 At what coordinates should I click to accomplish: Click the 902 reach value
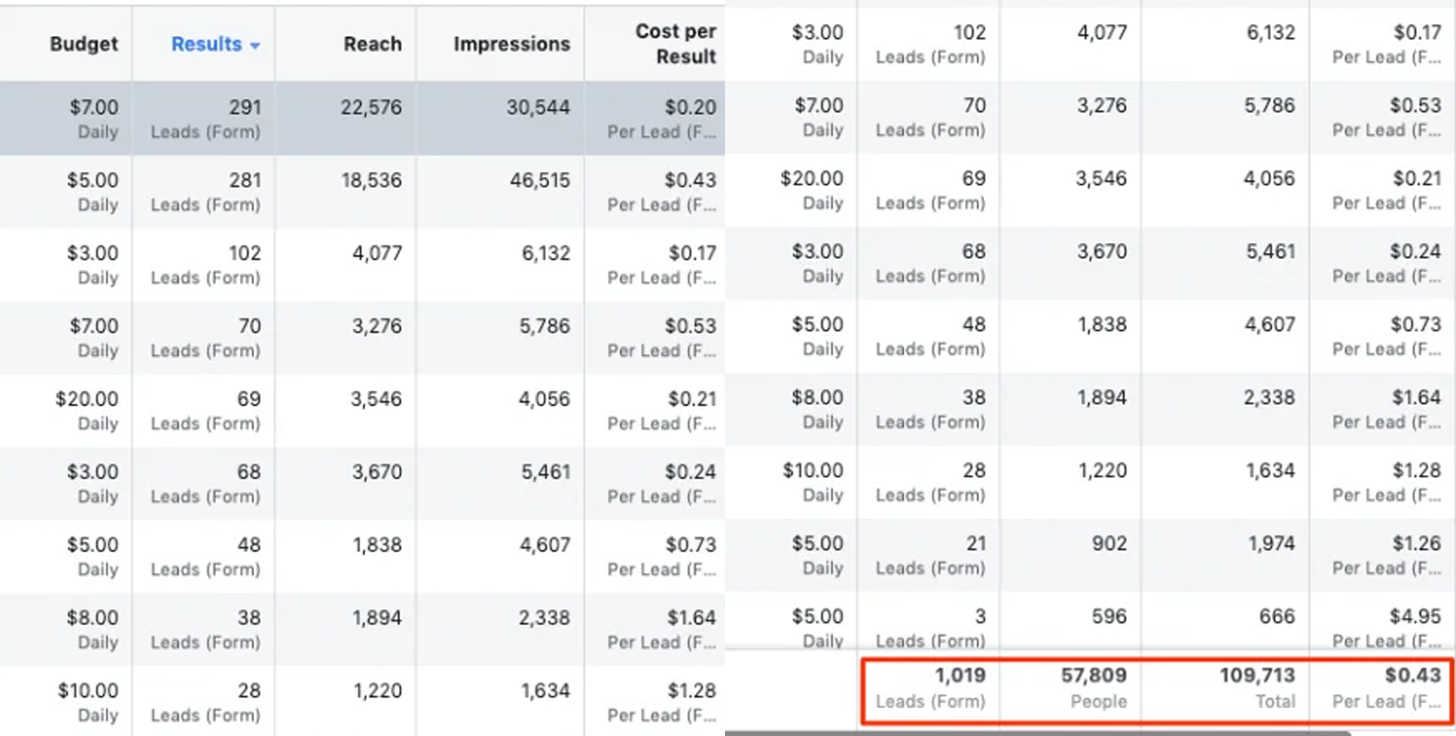tap(1108, 544)
